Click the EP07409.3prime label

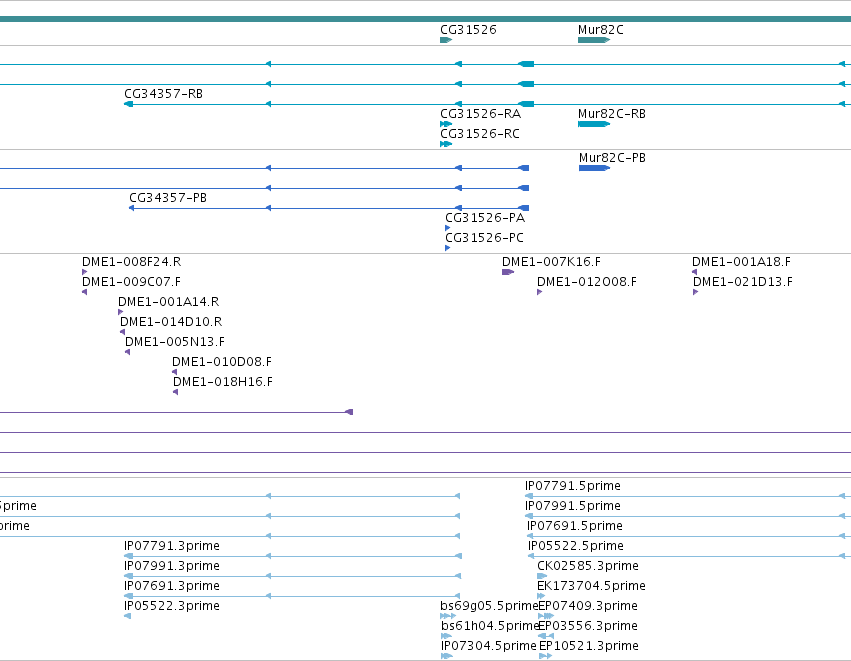[x=588, y=606]
